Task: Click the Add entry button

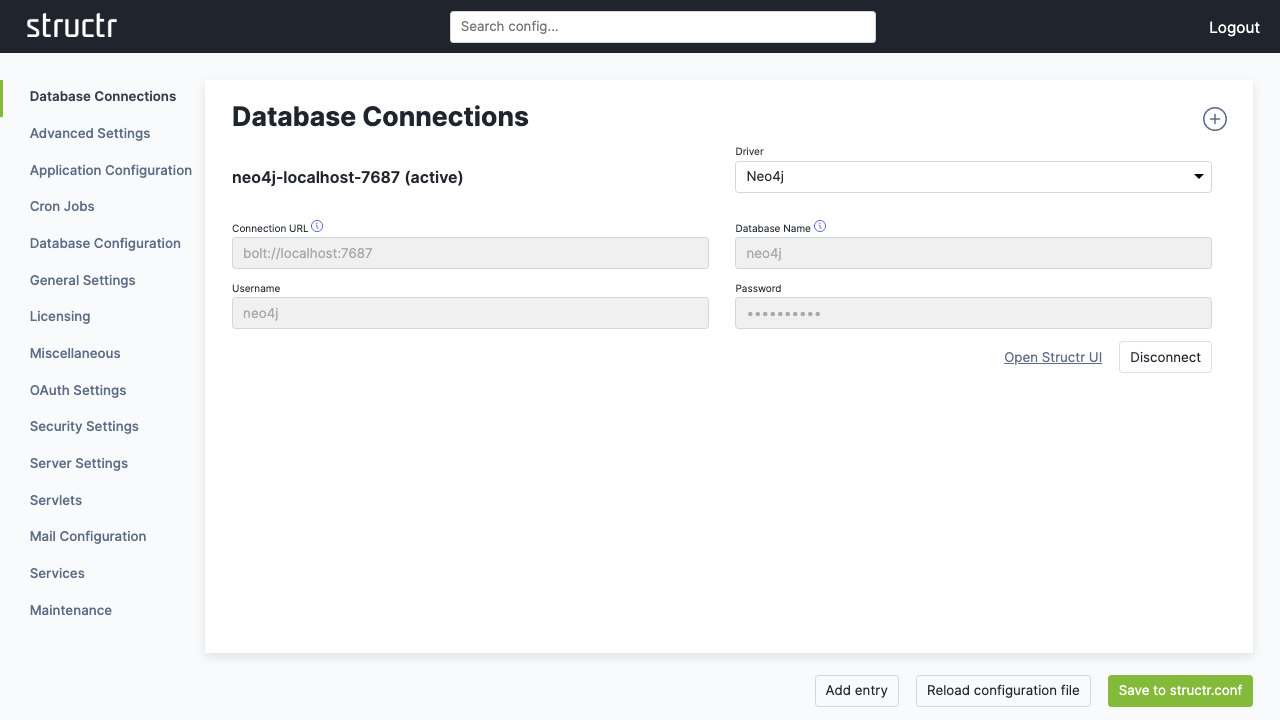Action: tap(856, 690)
